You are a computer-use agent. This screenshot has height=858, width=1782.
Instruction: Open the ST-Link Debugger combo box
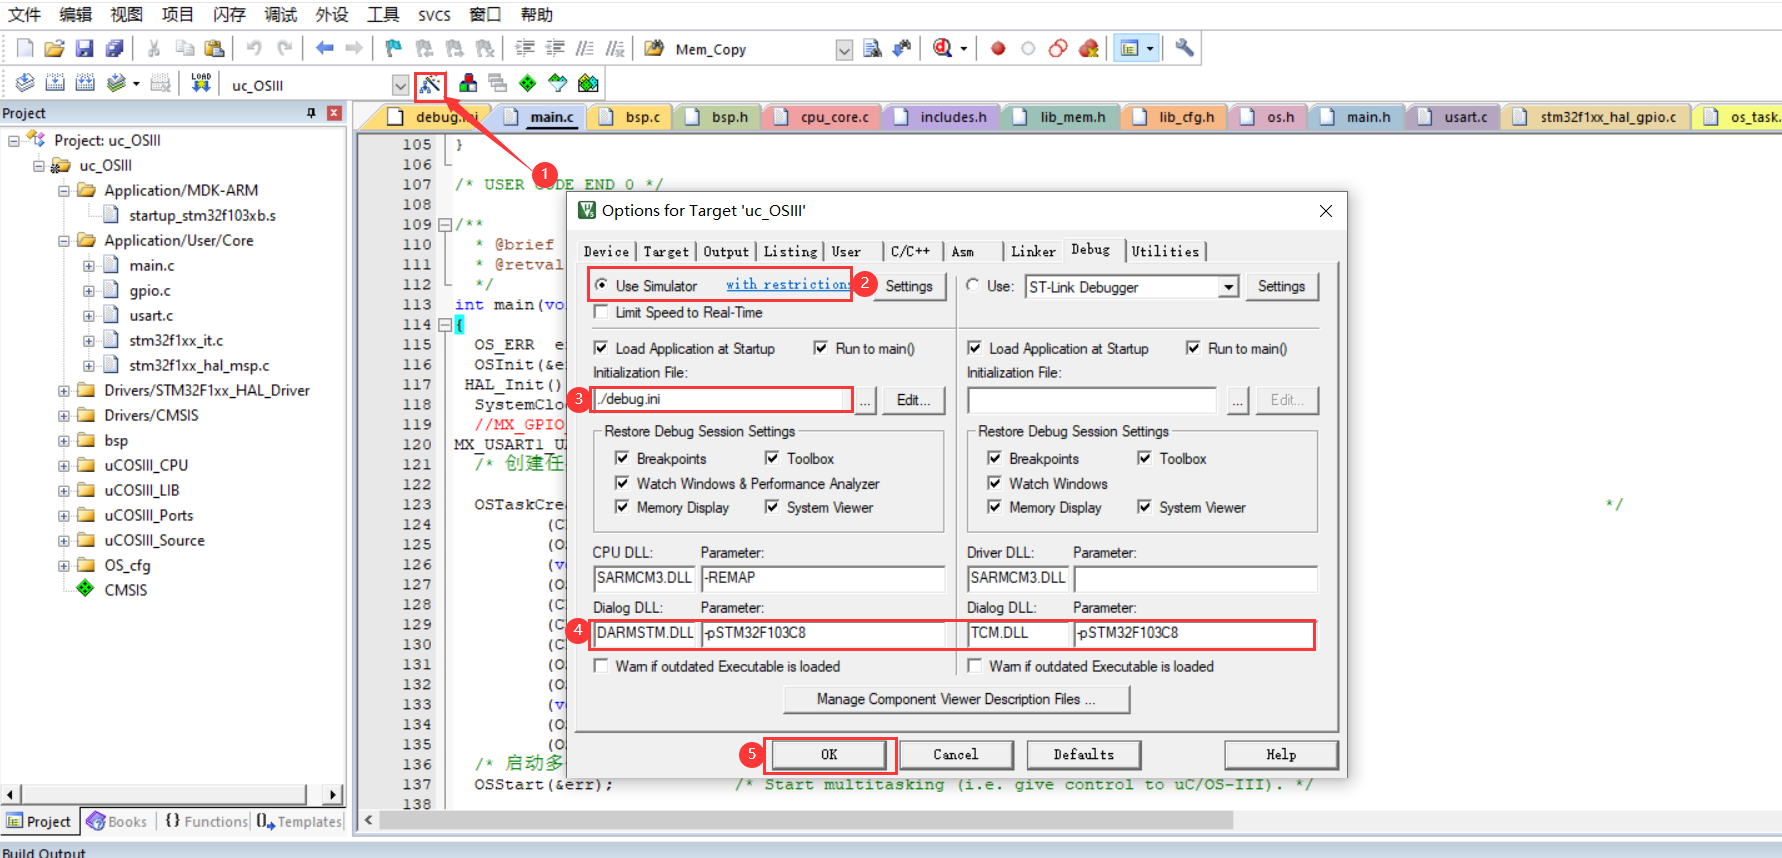[x=1133, y=287]
